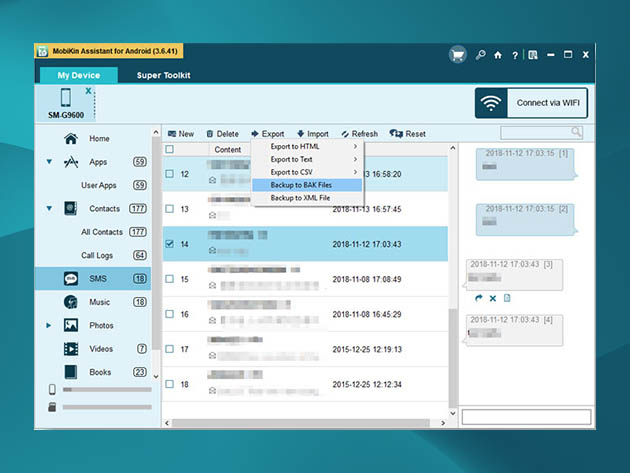Click the WiFi signal icon

[x=491, y=103]
